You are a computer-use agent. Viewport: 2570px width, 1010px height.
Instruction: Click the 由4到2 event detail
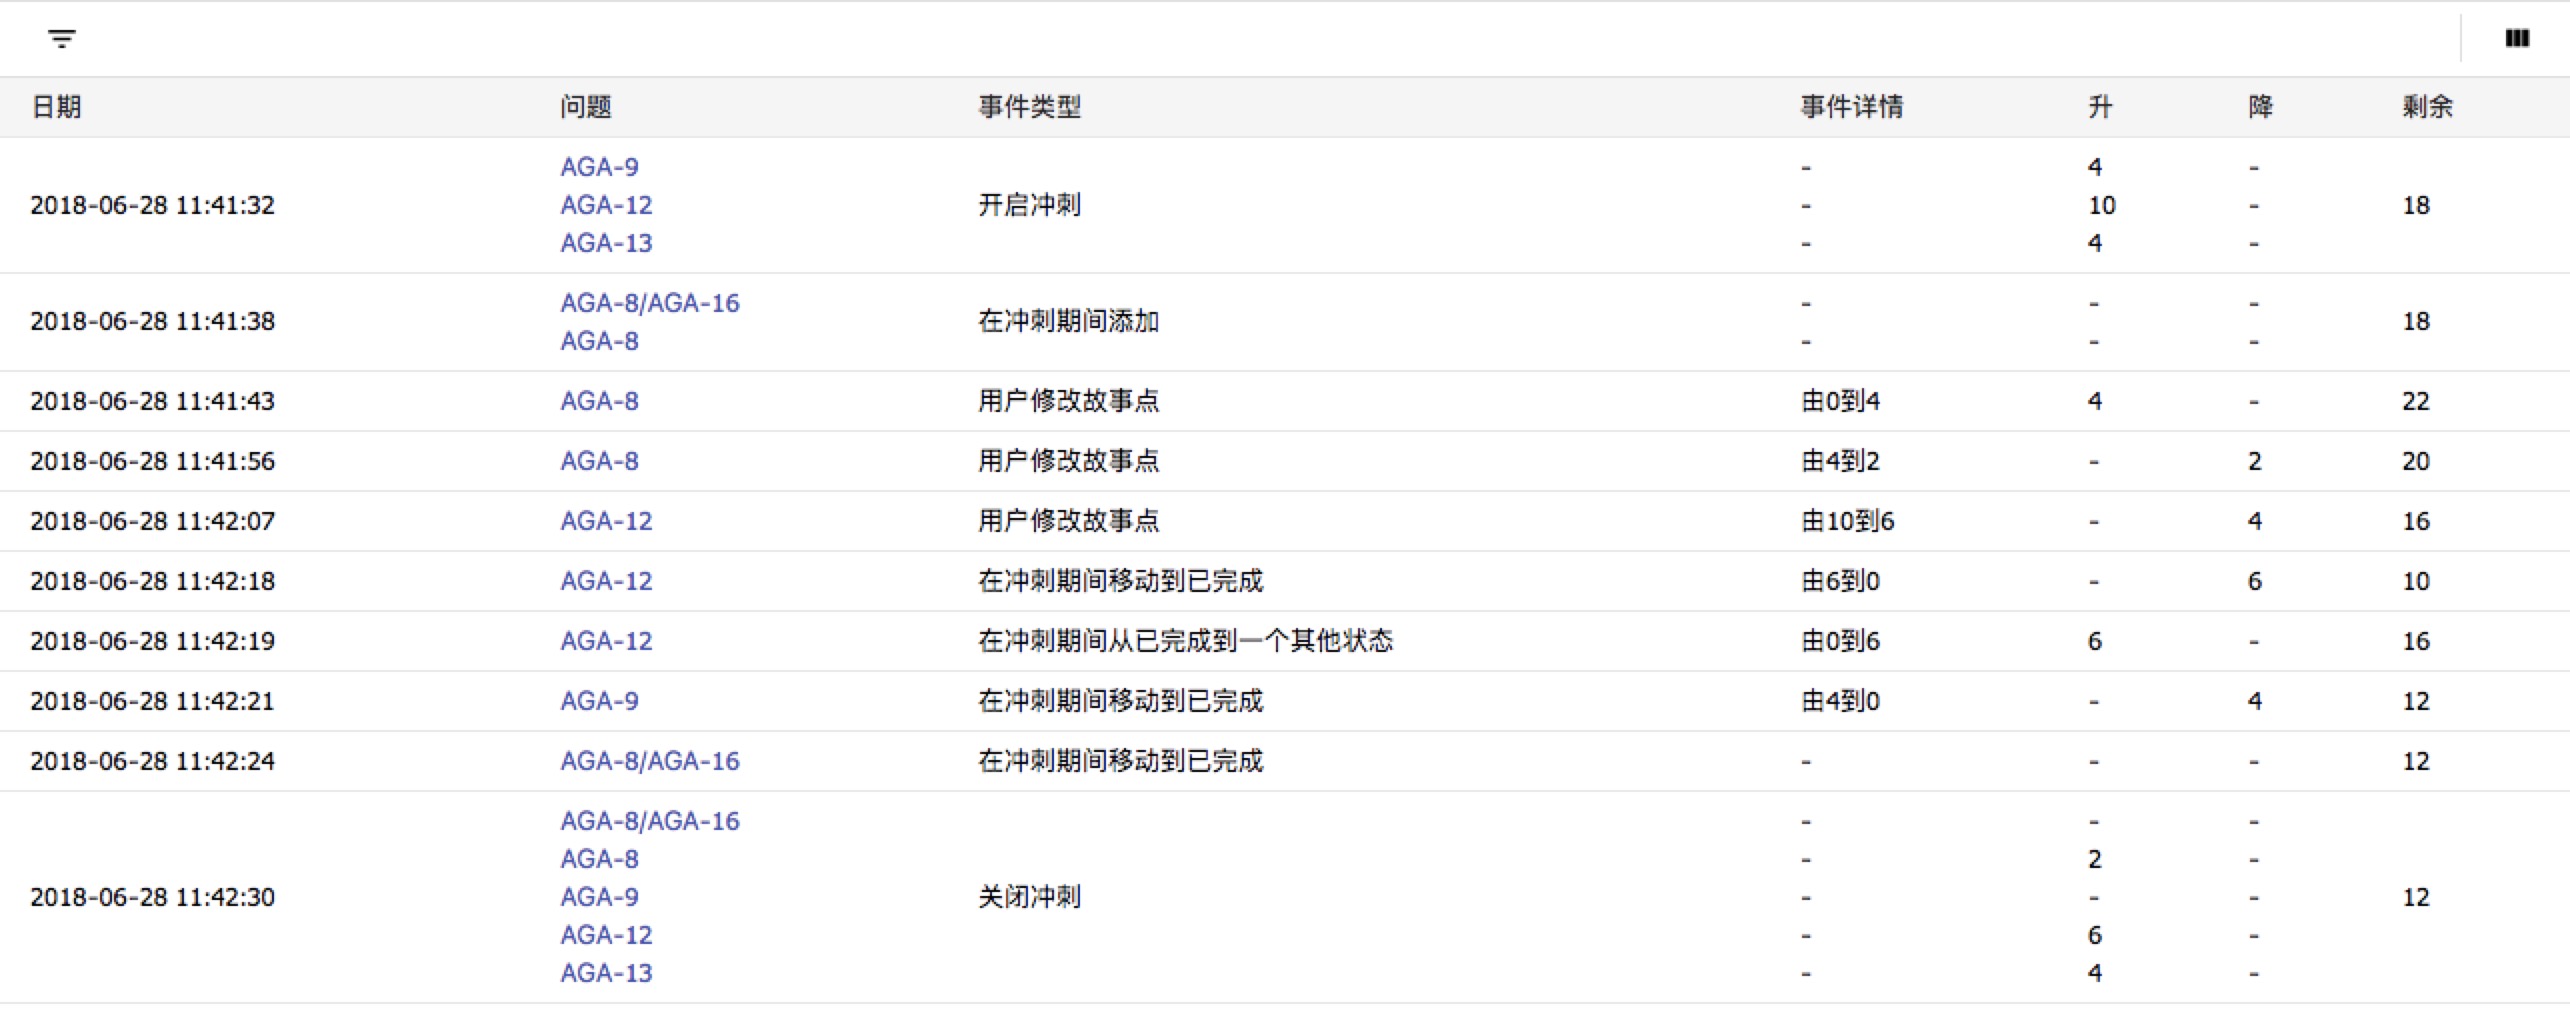pyautogui.click(x=1840, y=461)
